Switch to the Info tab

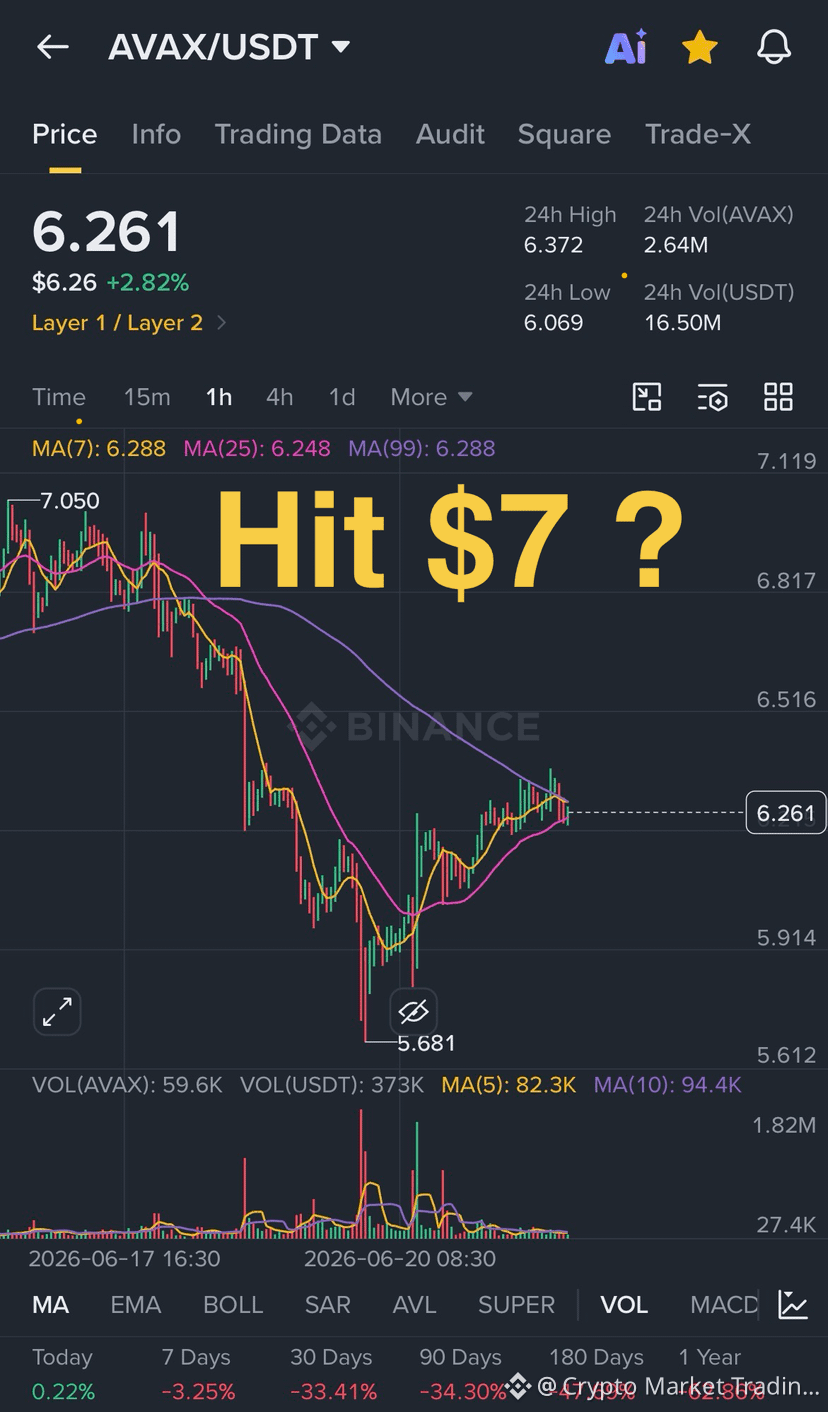pyautogui.click(x=156, y=134)
